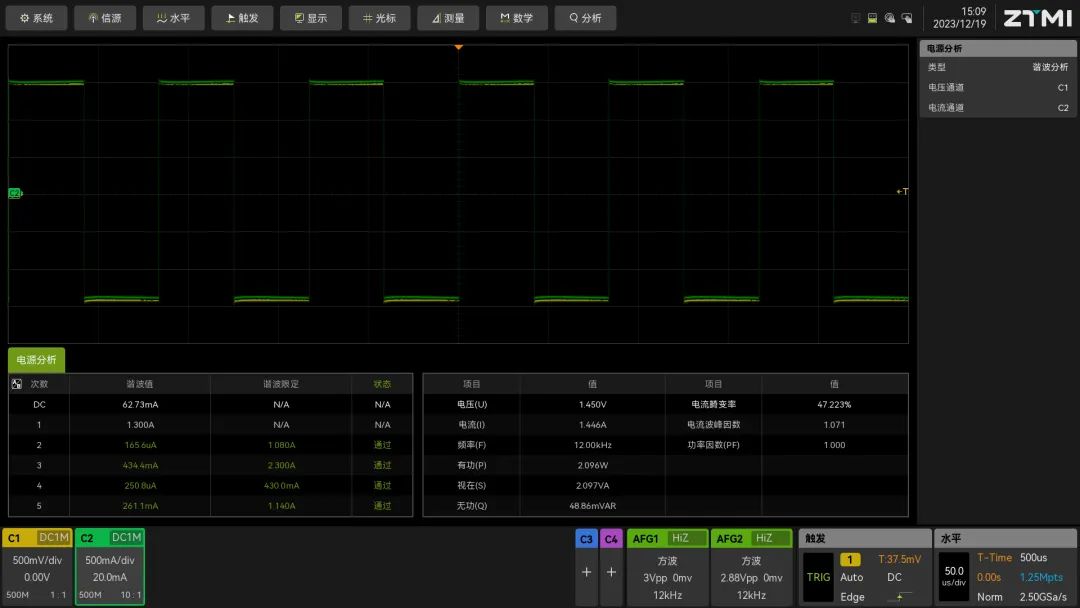Change 电流通道 current channel C2

click(997, 107)
